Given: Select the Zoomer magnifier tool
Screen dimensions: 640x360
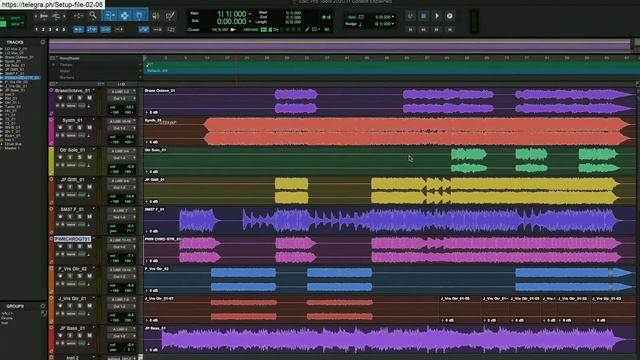Looking at the screenshot, I should [93, 16].
